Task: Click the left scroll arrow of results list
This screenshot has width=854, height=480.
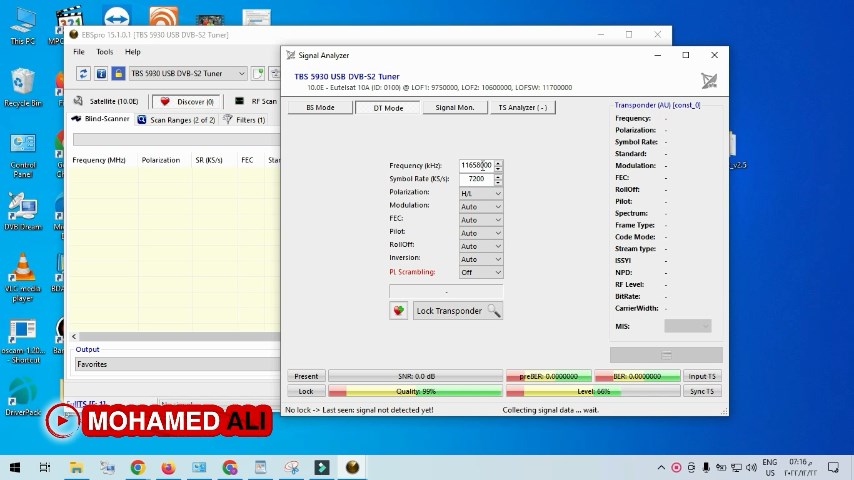Action: [74, 337]
